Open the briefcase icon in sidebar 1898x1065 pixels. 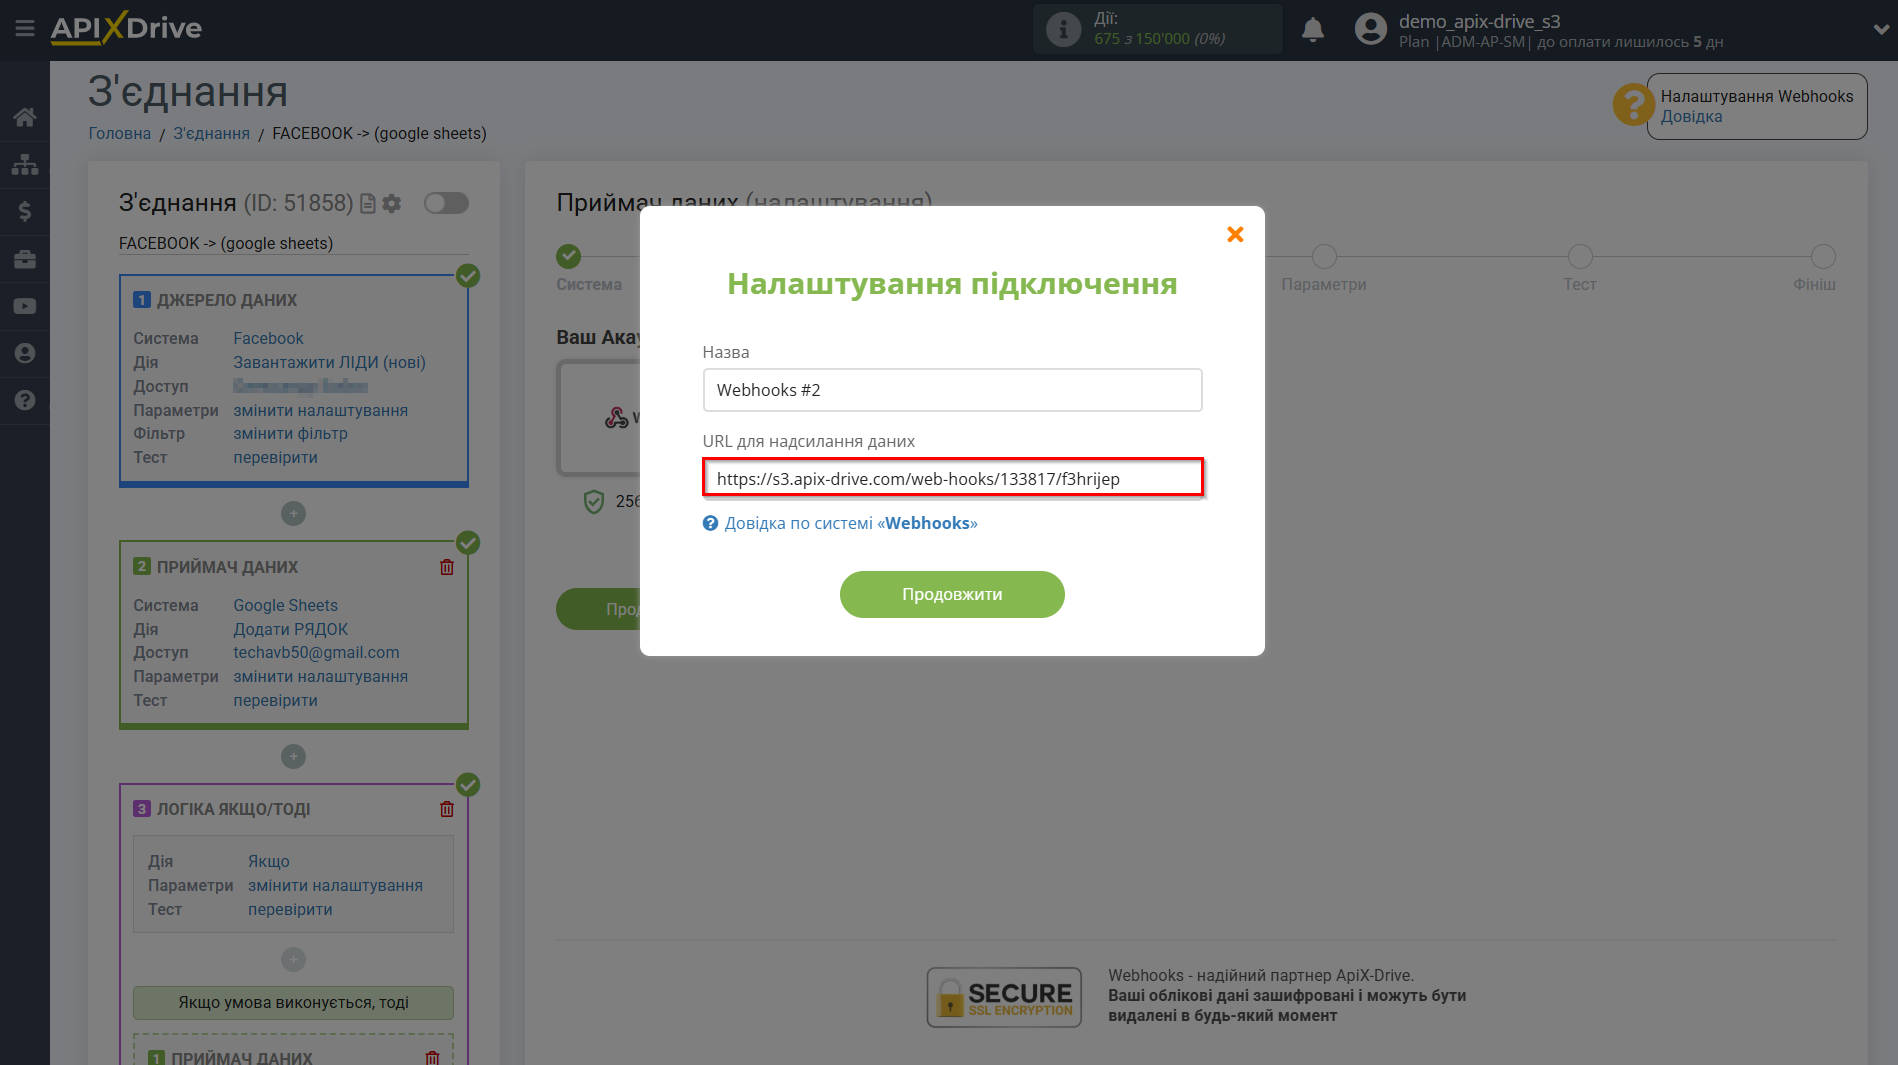pyautogui.click(x=25, y=259)
